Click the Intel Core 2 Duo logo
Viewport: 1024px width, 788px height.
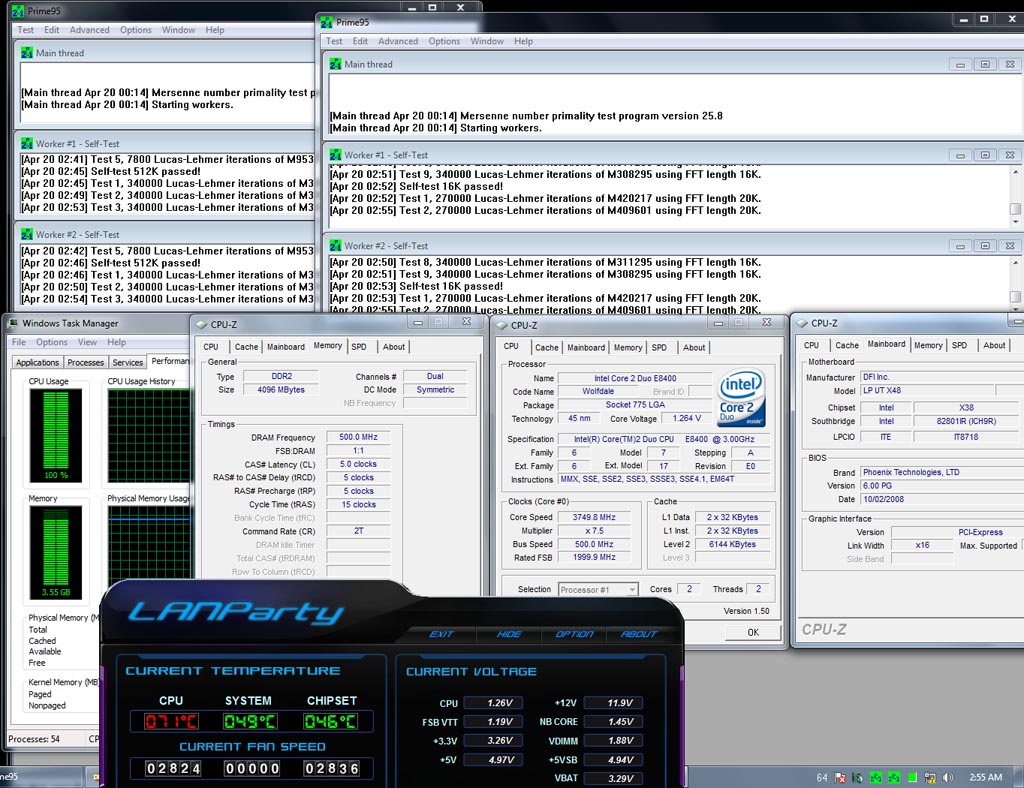[x=741, y=398]
